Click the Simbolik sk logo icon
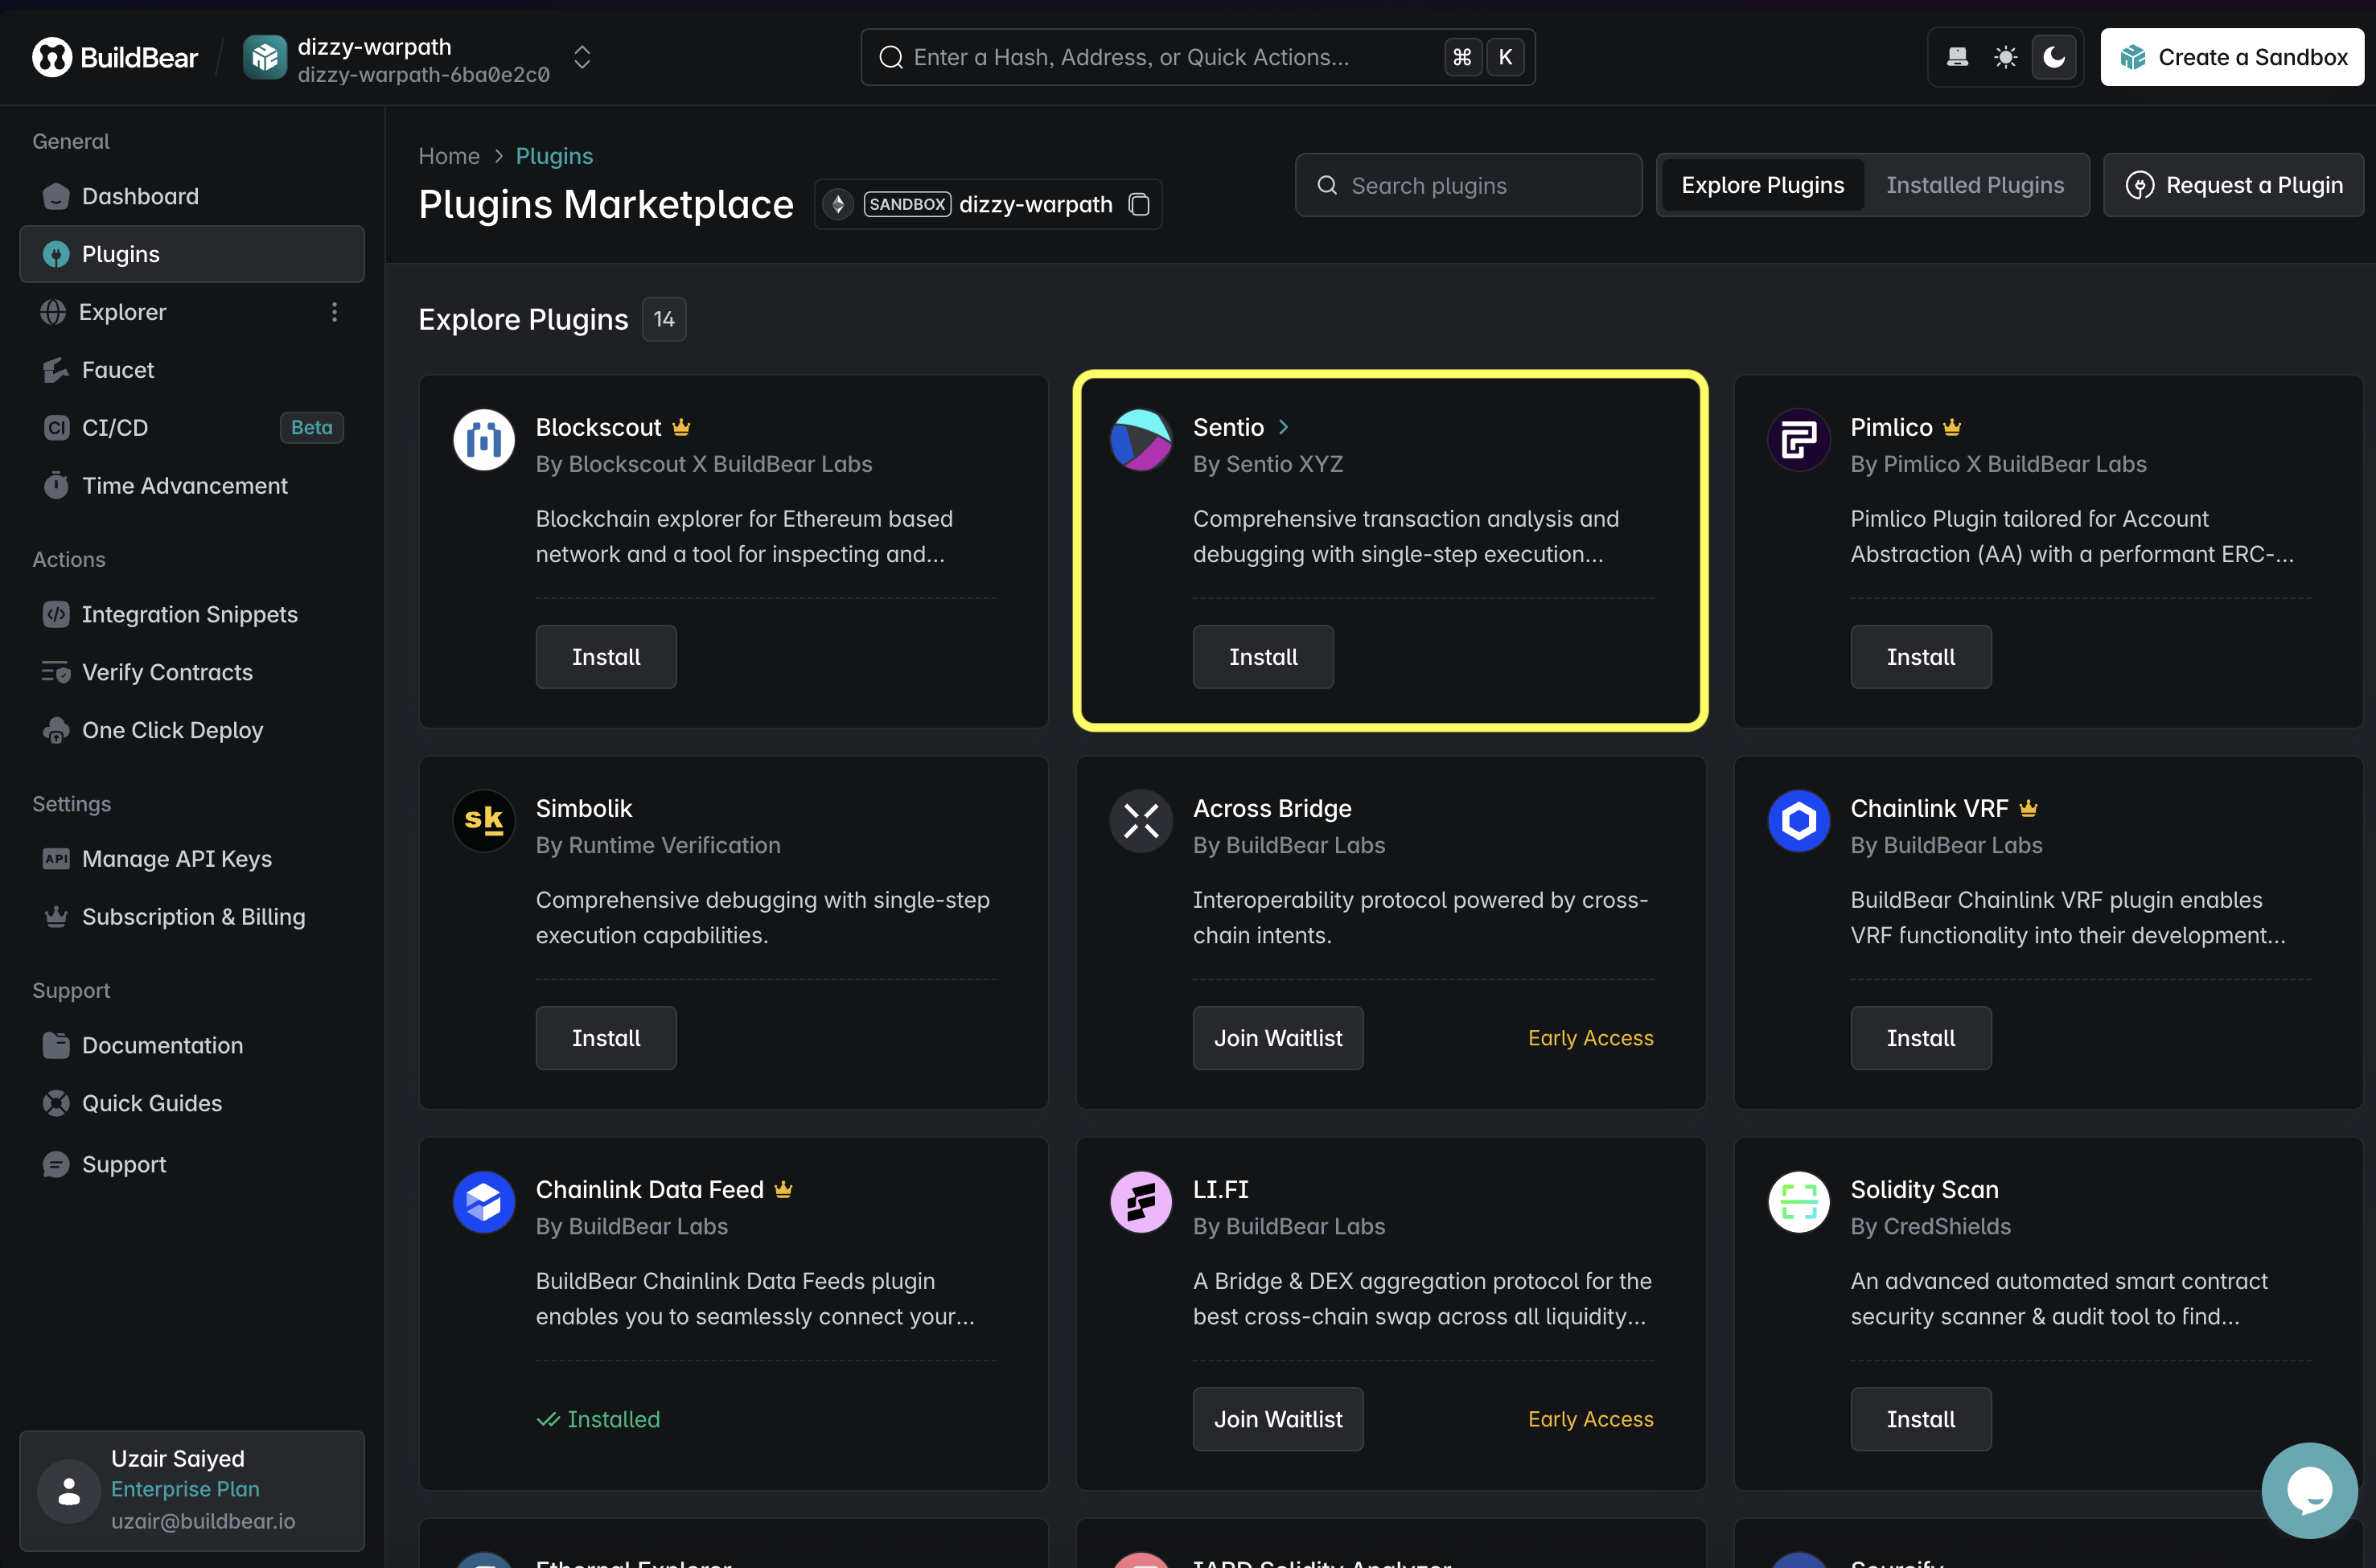The height and width of the screenshot is (1568, 2376). point(484,820)
